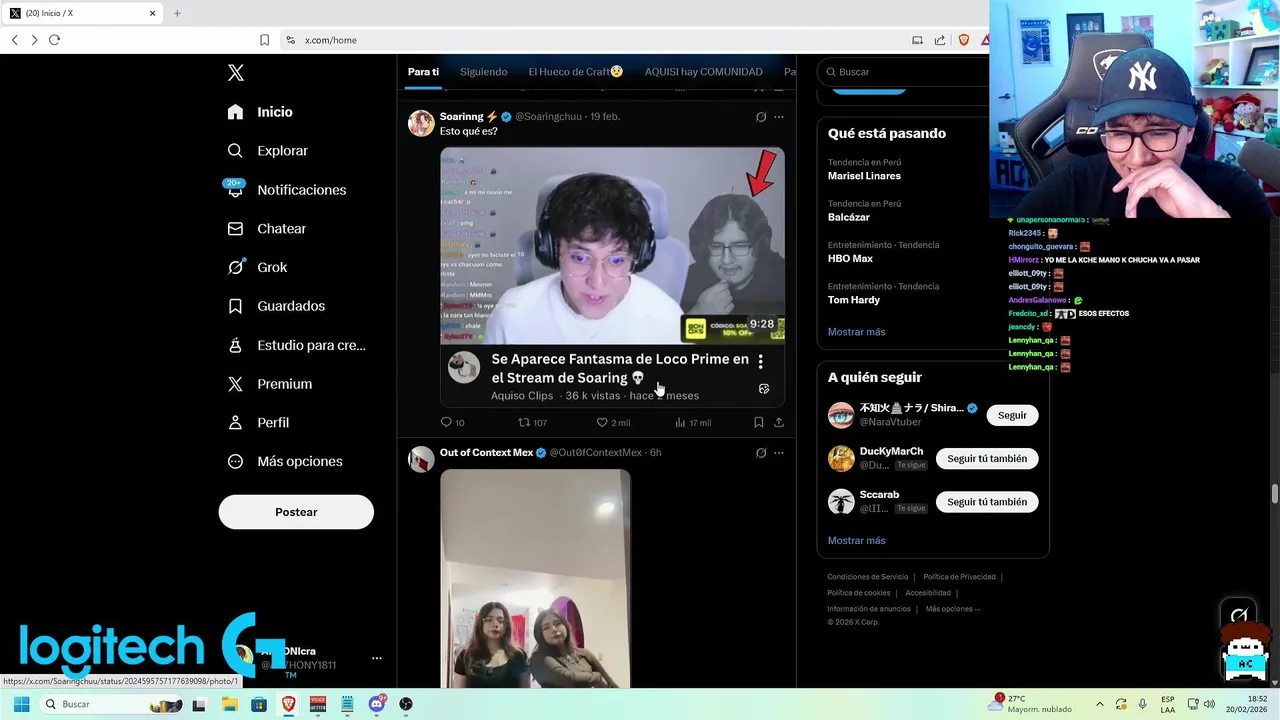This screenshot has width=1280, height=720.
Task: Open account menu dots beside username
Action: (x=377, y=658)
